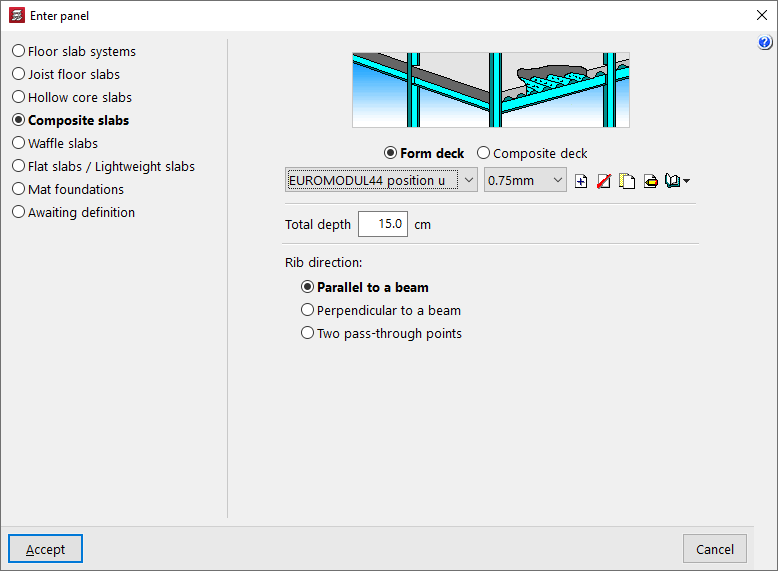Click the copy deck sheet icon
The width and height of the screenshot is (778, 571).
[627, 181]
